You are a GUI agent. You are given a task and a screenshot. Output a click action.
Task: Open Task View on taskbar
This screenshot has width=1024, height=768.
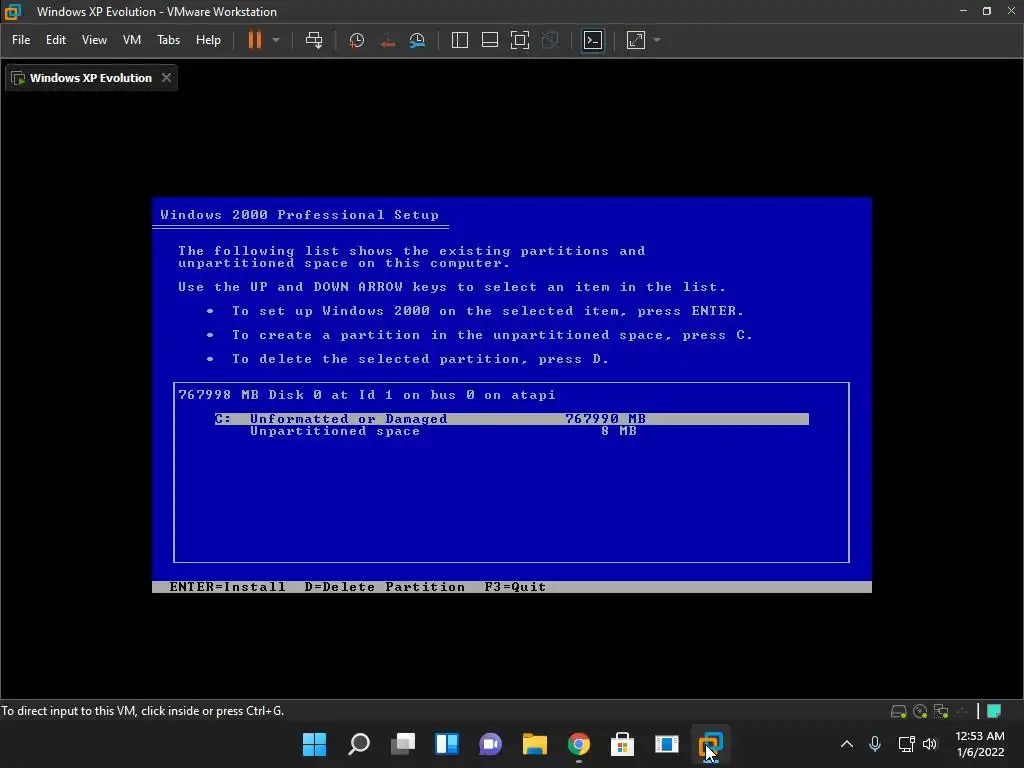(x=403, y=744)
